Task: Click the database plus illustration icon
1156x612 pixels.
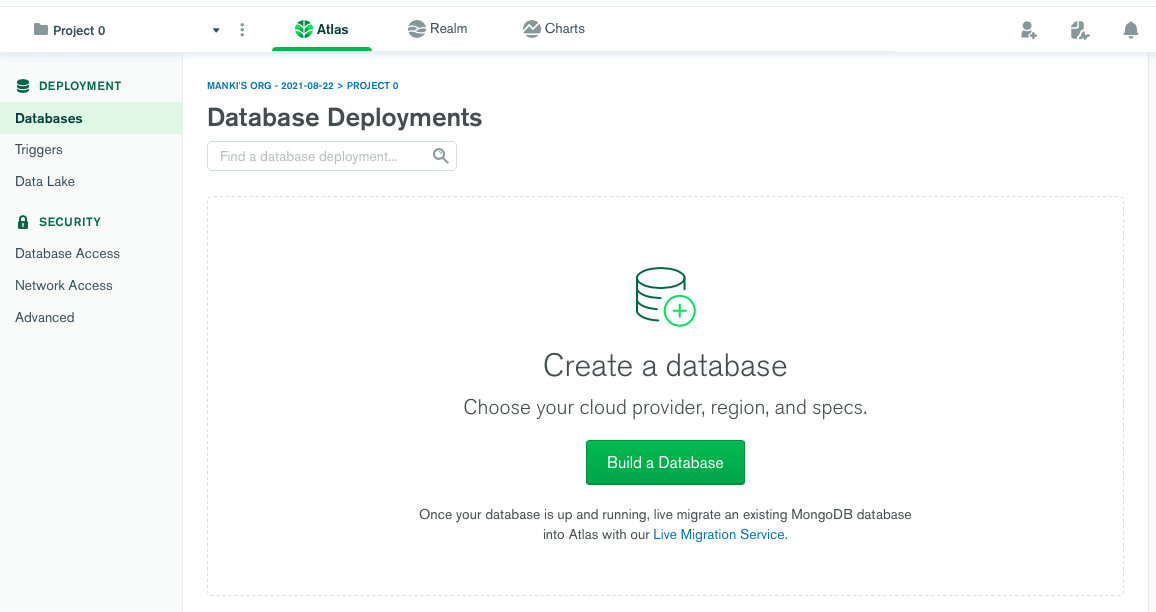Action: click(665, 296)
